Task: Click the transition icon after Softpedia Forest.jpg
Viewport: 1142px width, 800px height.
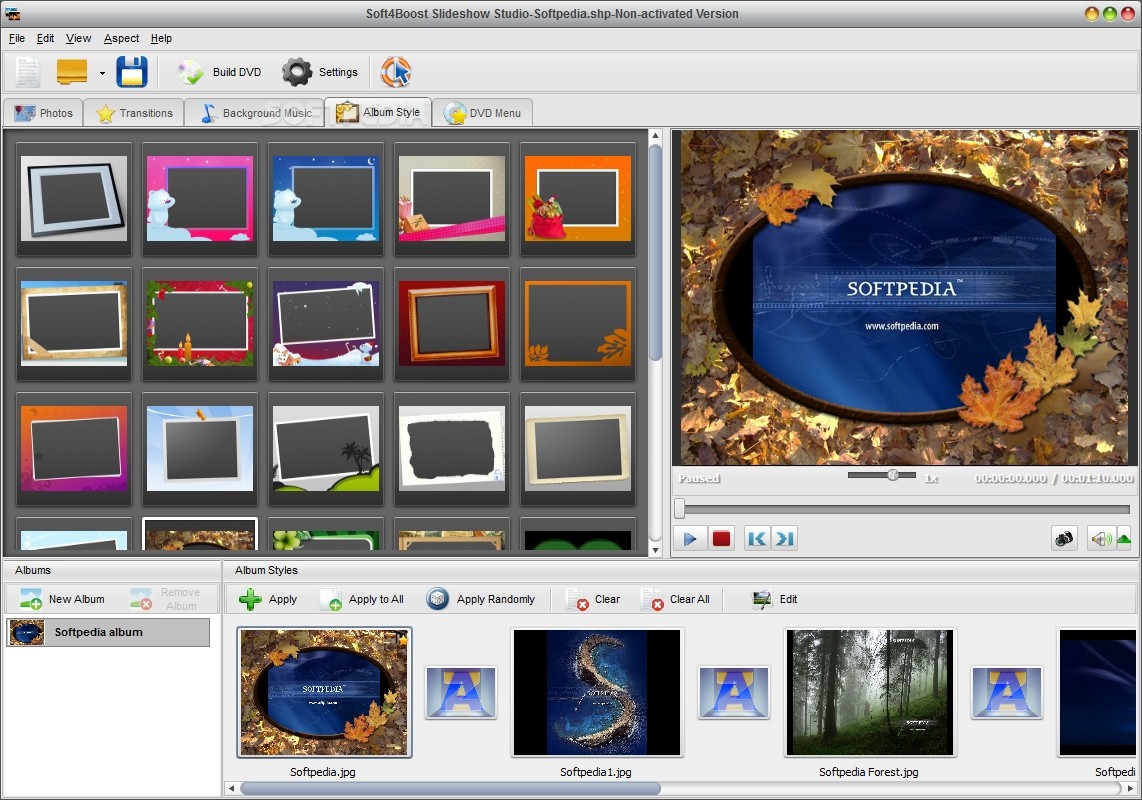Action: [x=1007, y=692]
